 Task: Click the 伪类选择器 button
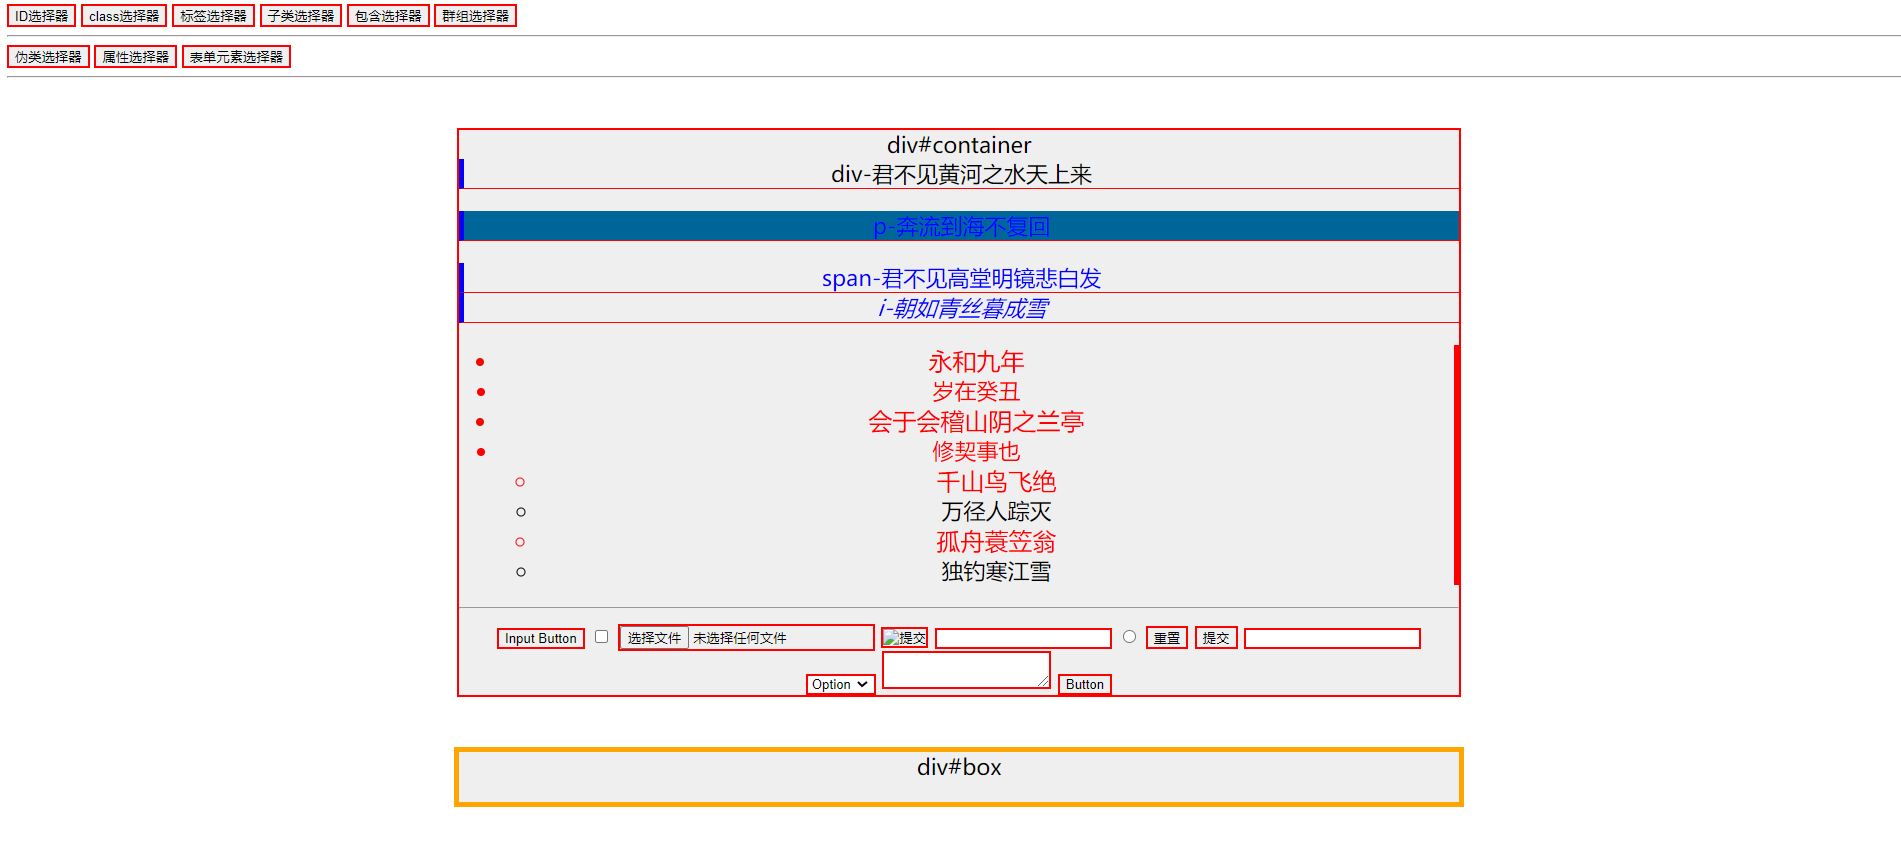48,57
